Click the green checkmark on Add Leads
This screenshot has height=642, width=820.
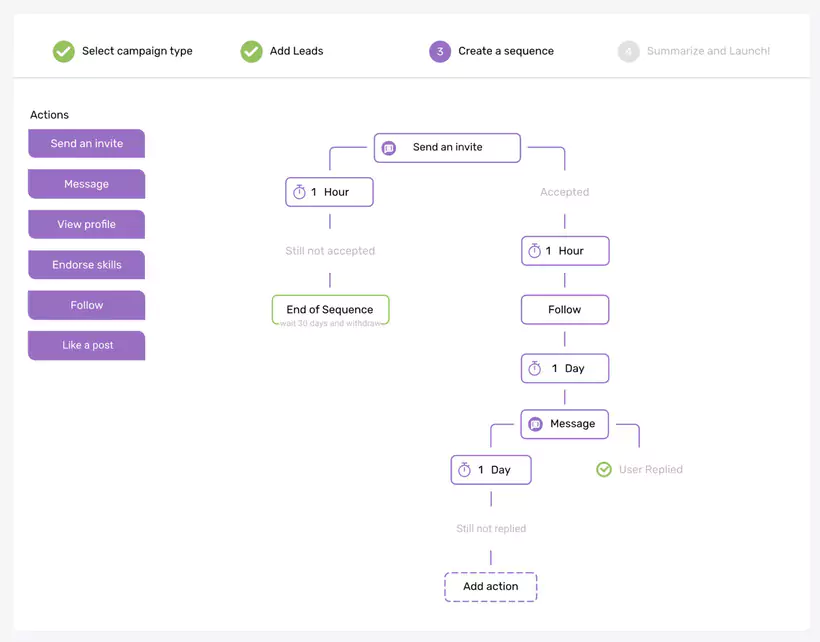click(251, 50)
